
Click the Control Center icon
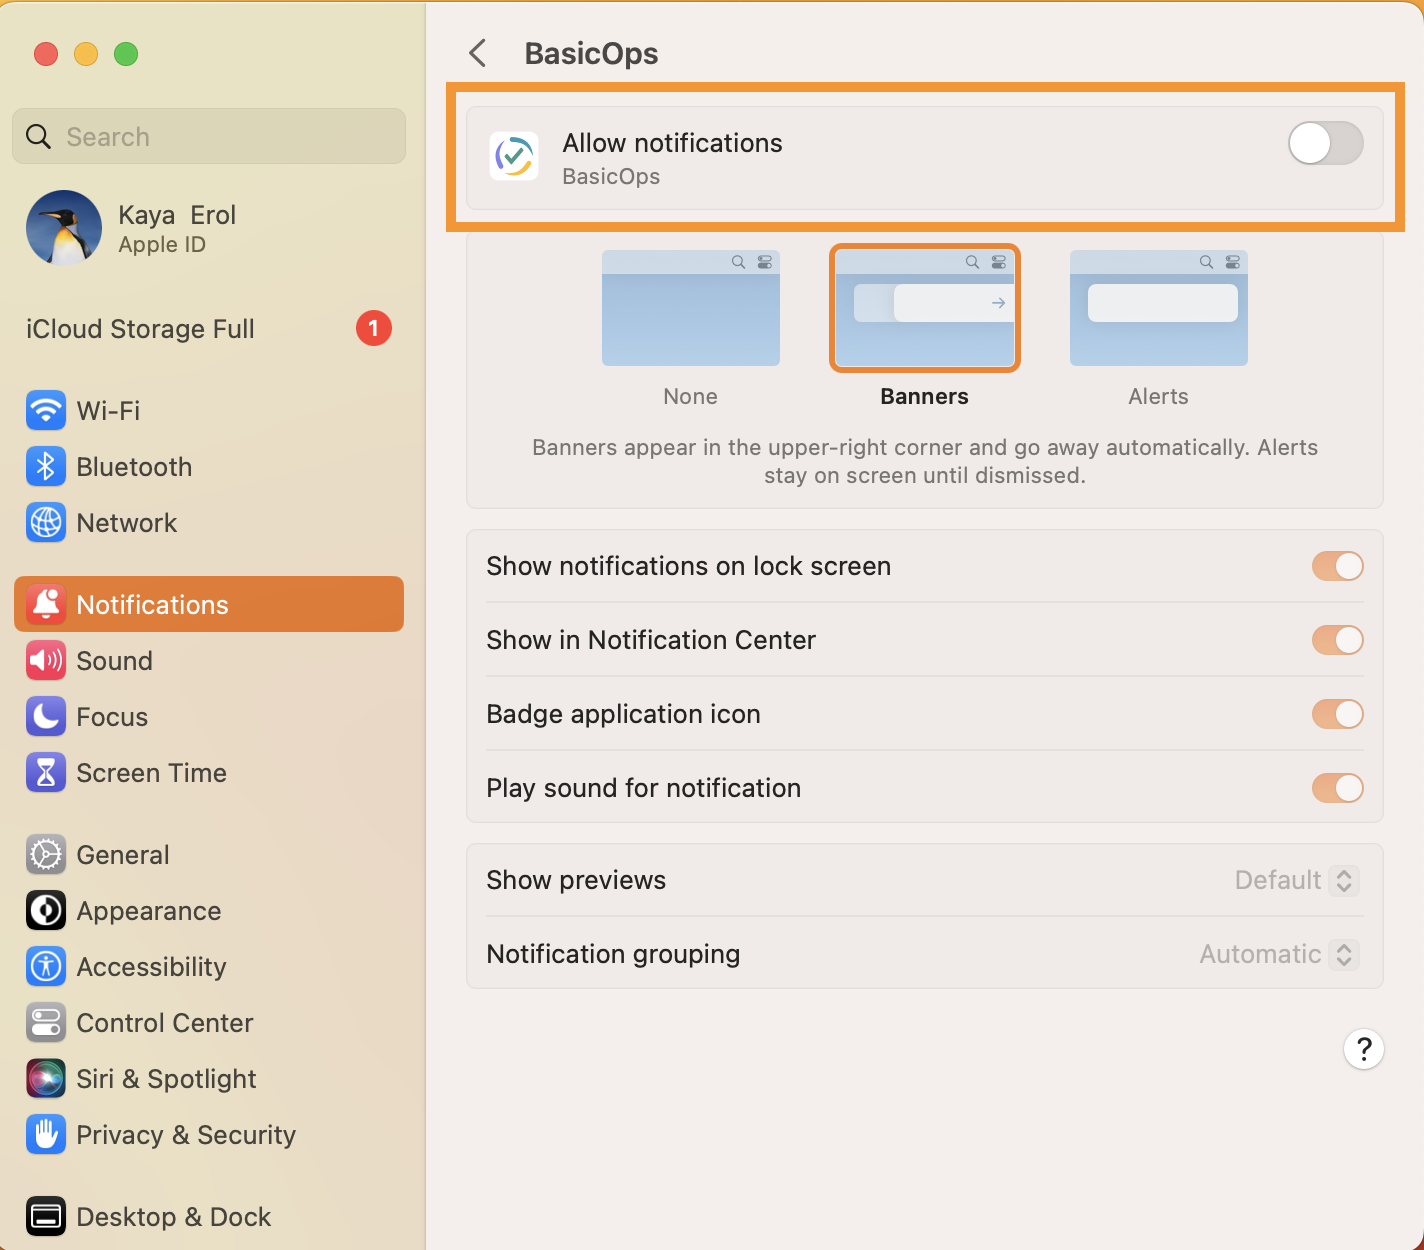(x=46, y=1023)
